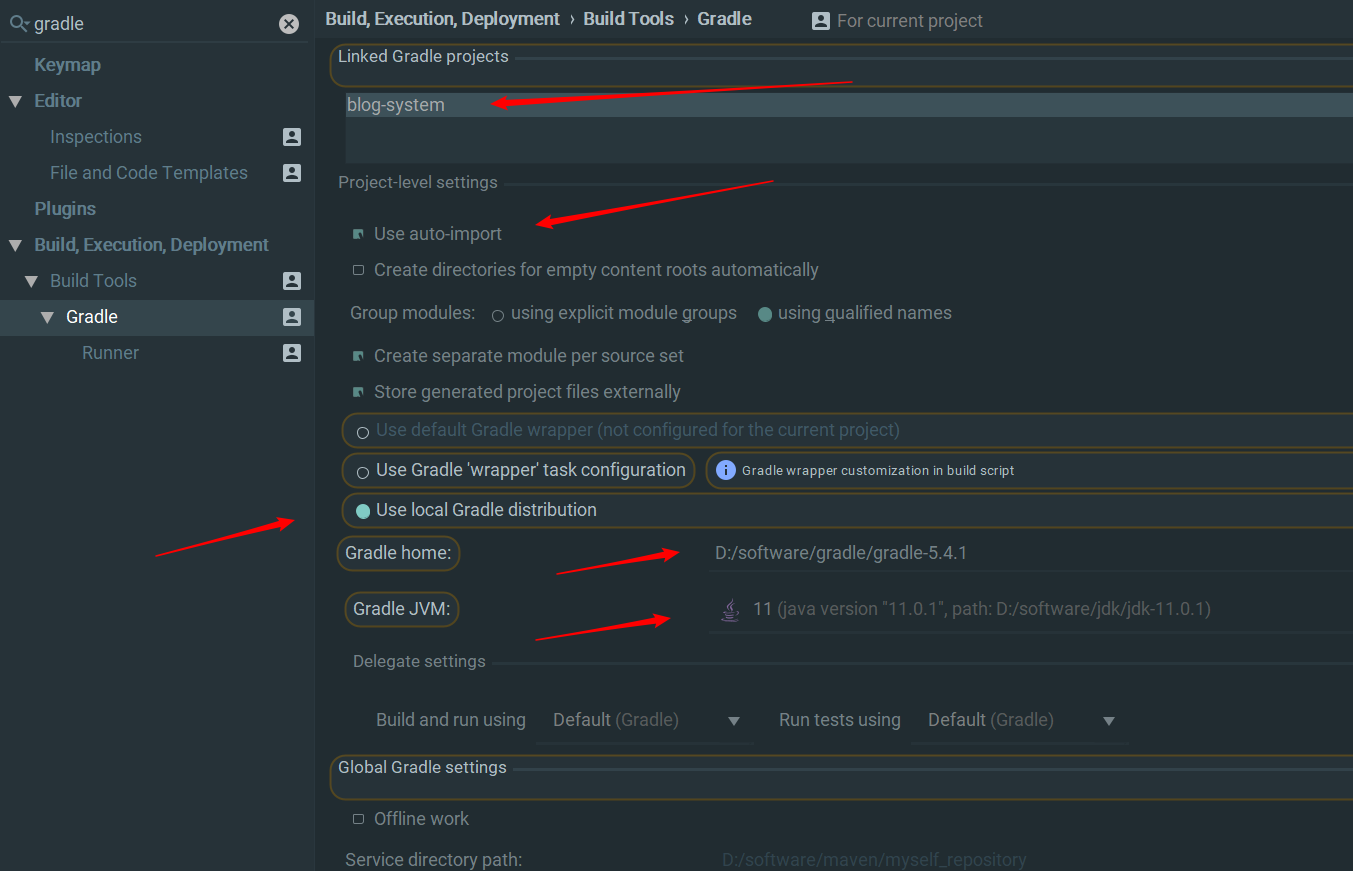Enable Offline work checkbox
Screen dimensions: 1353x871
[x=358, y=819]
